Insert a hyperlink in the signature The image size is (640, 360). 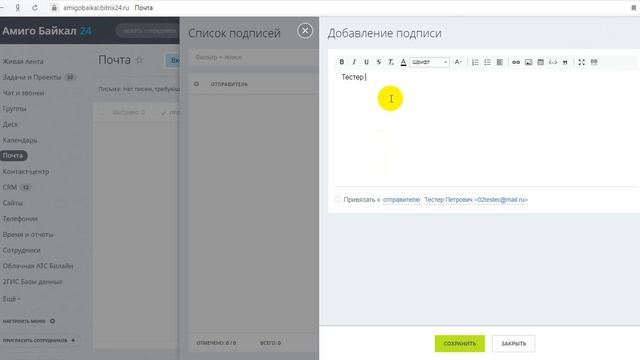click(516, 62)
